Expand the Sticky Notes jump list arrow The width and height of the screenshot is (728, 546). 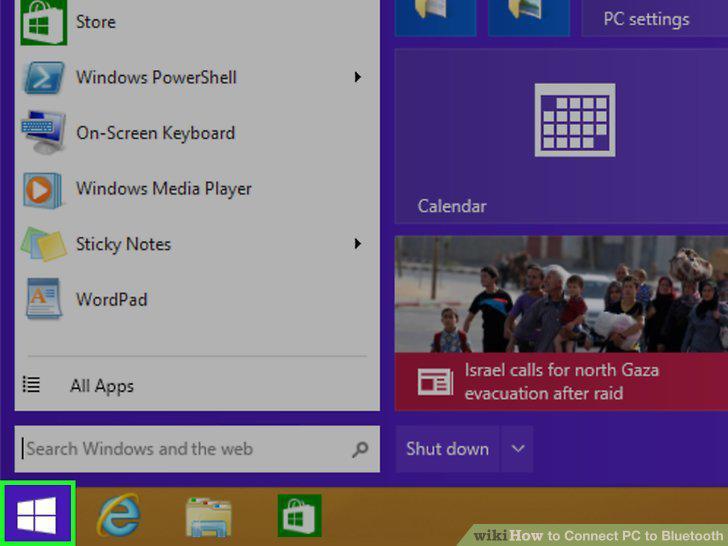[358, 244]
